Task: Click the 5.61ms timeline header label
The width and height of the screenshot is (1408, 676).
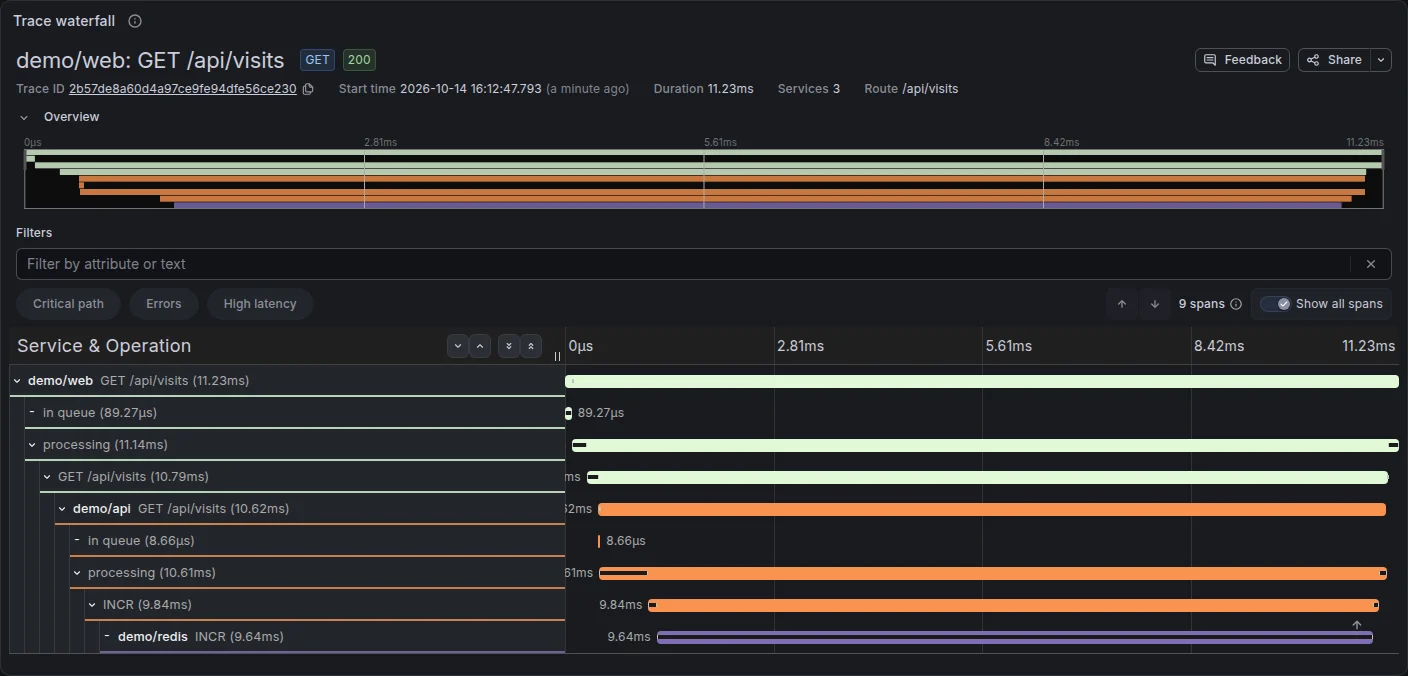Action: coord(1008,346)
